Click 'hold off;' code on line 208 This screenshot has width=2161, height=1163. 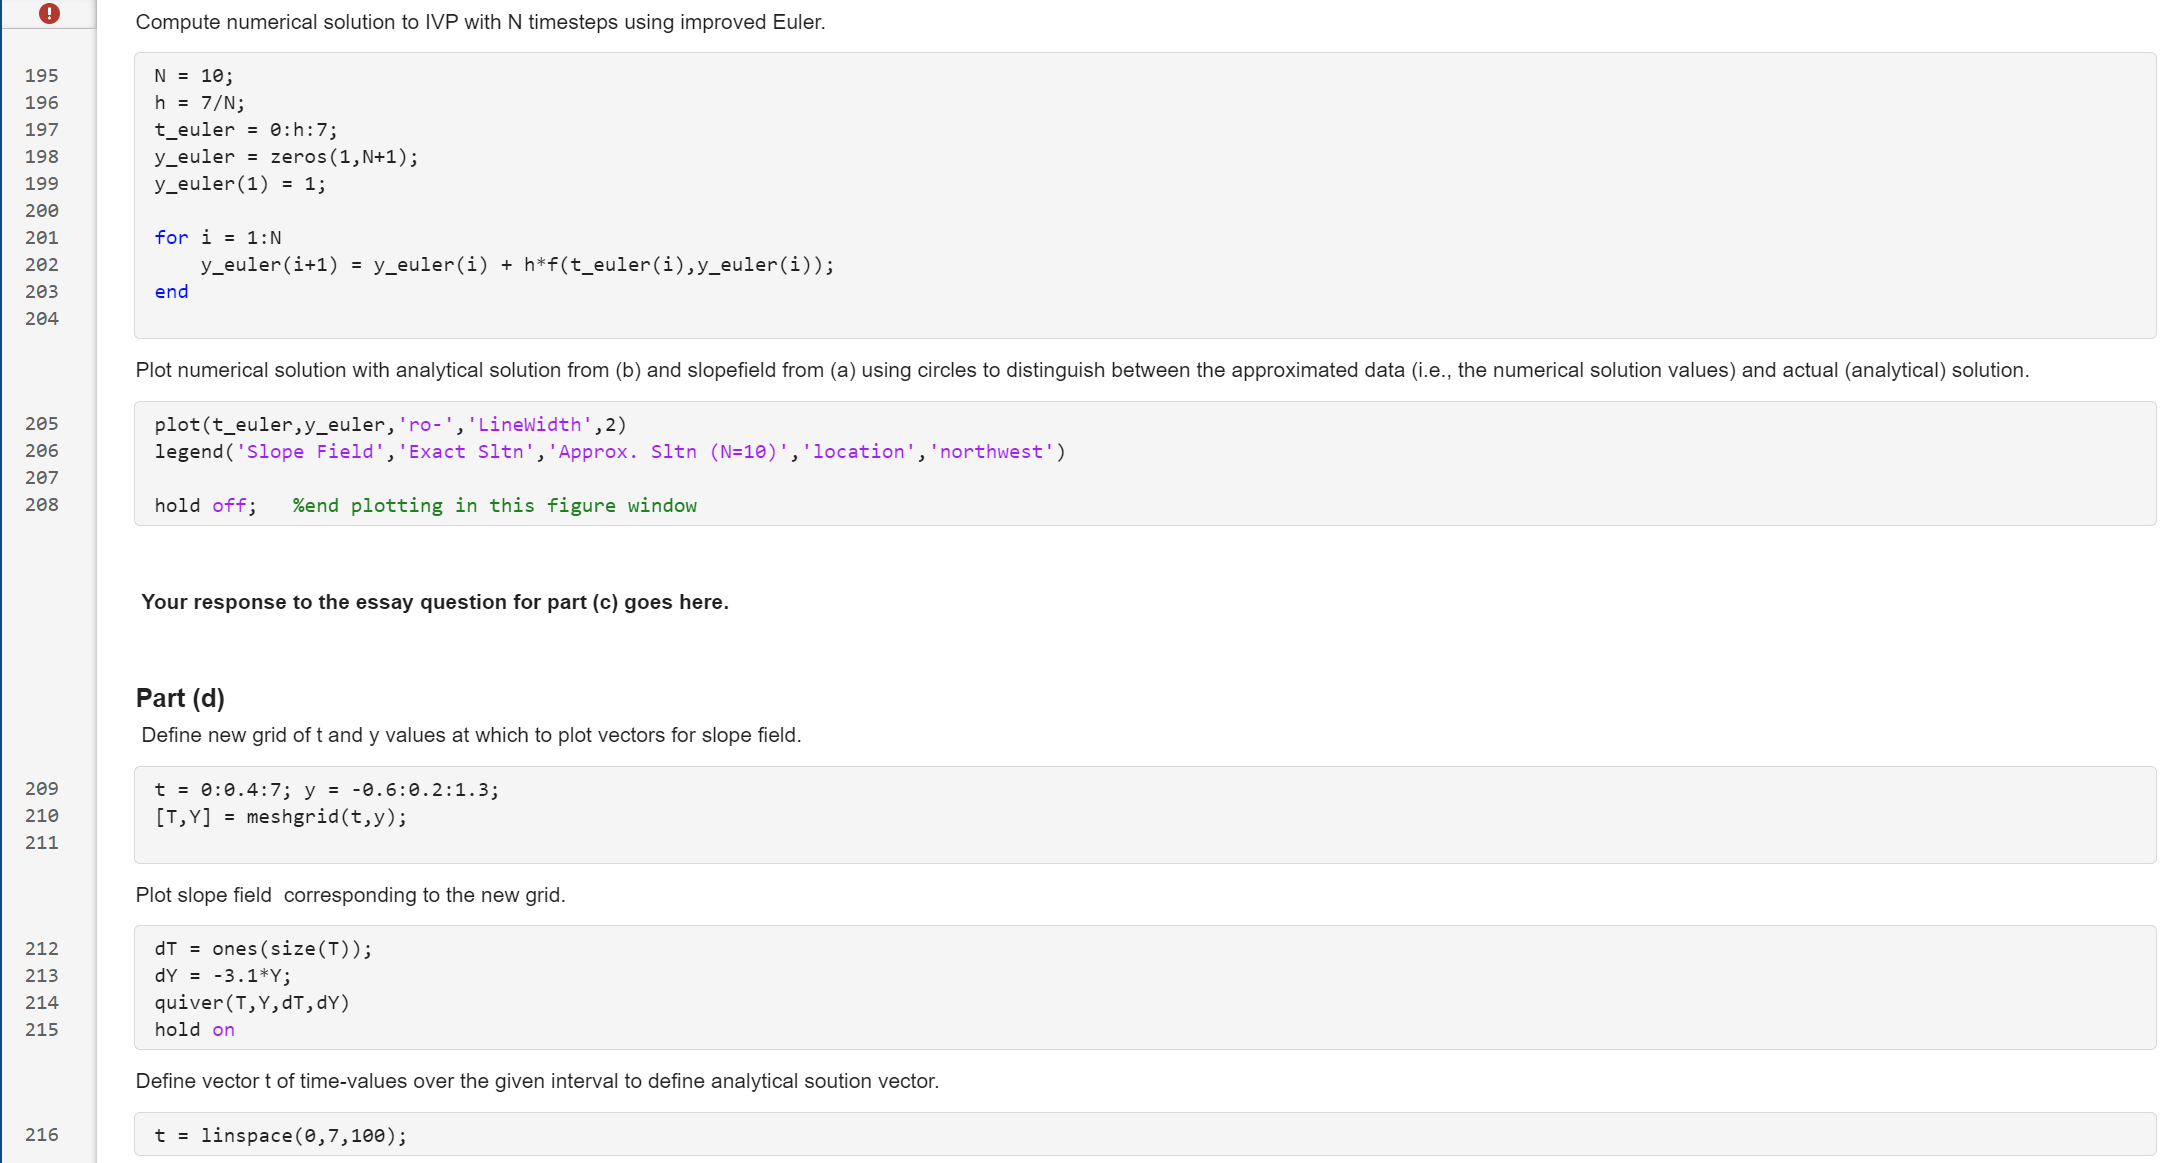[x=205, y=506]
